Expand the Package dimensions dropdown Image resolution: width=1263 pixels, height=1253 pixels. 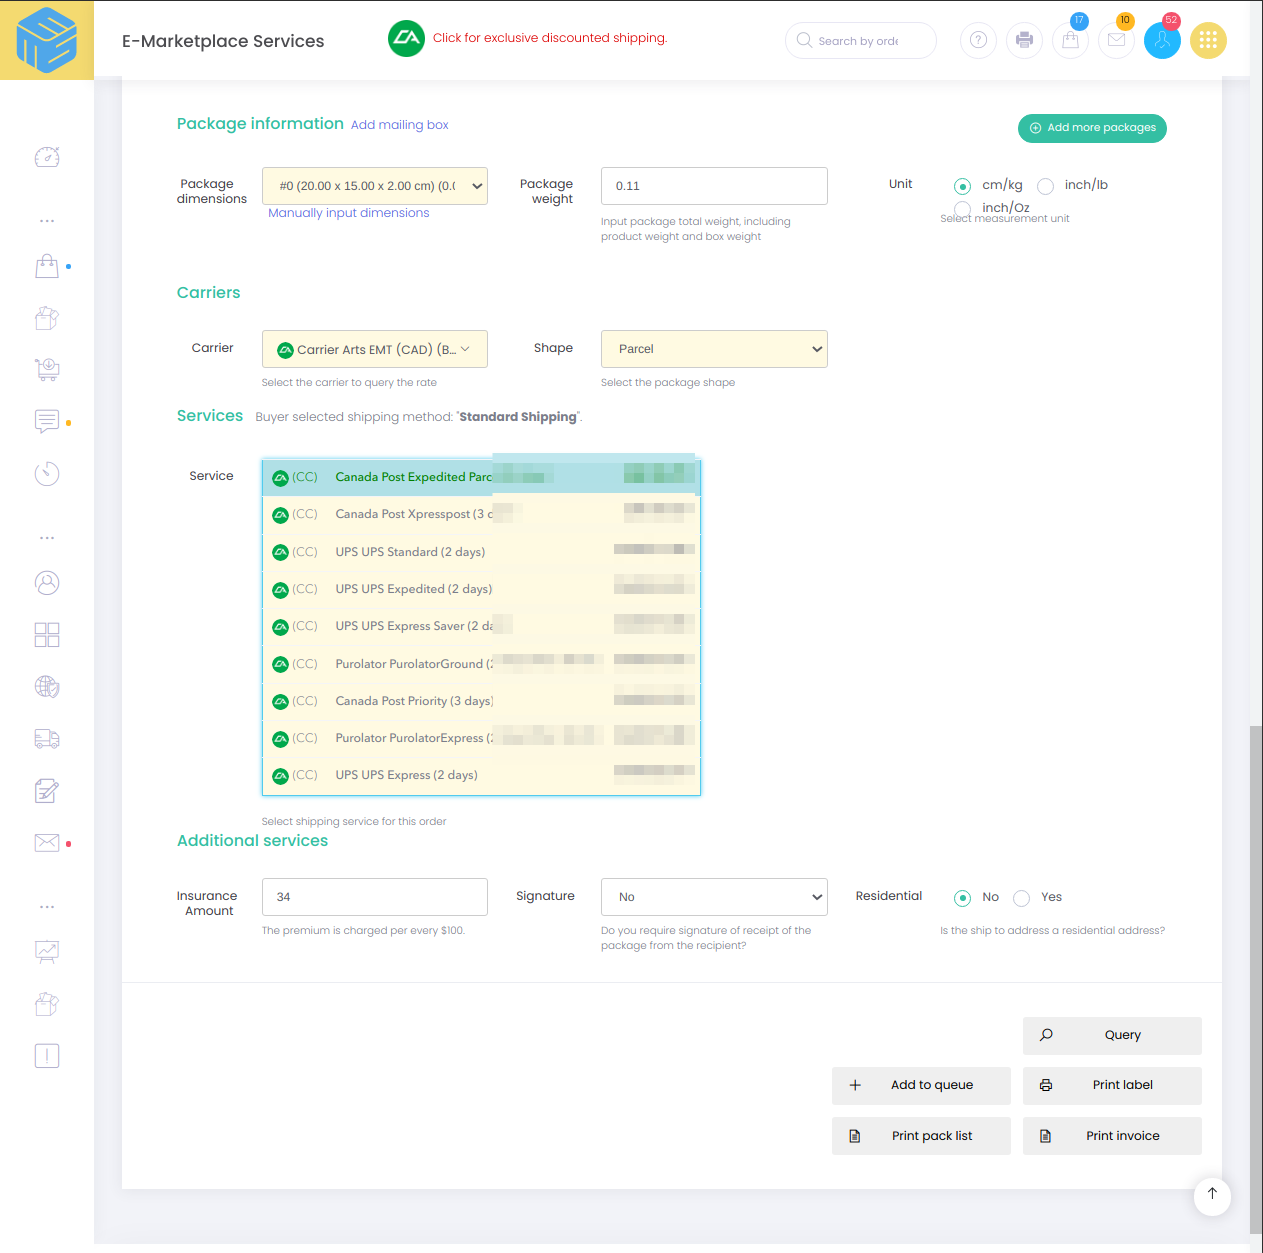coord(375,186)
